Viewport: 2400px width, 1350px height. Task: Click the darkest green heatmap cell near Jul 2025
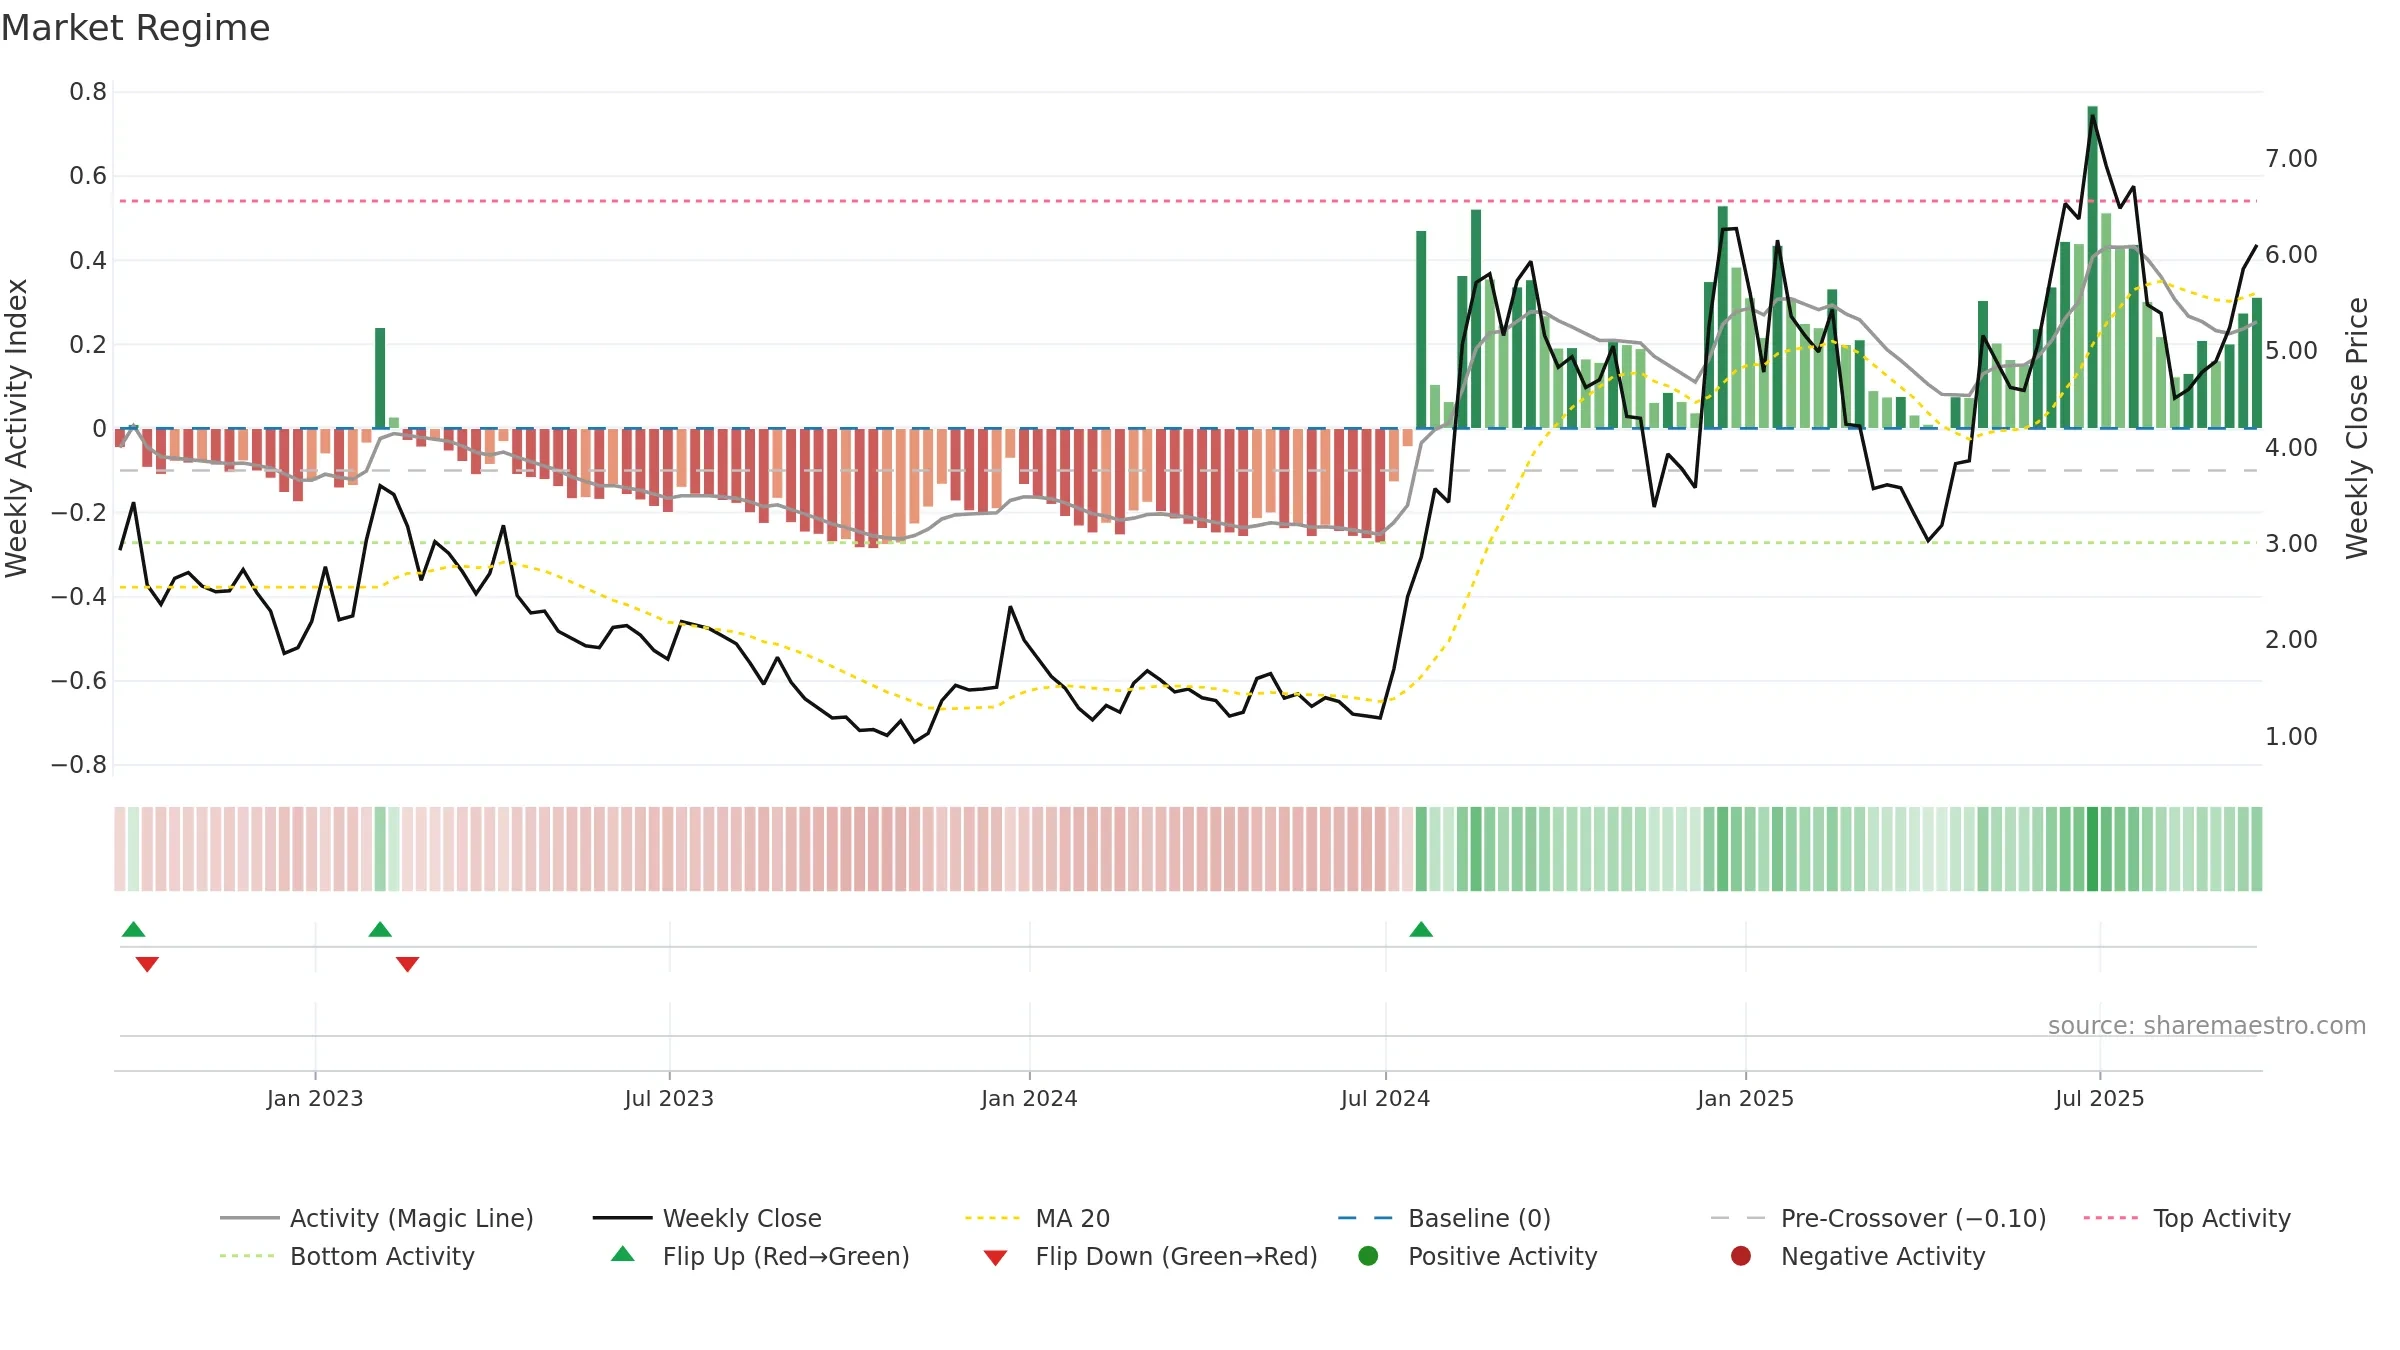(2092, 849)
